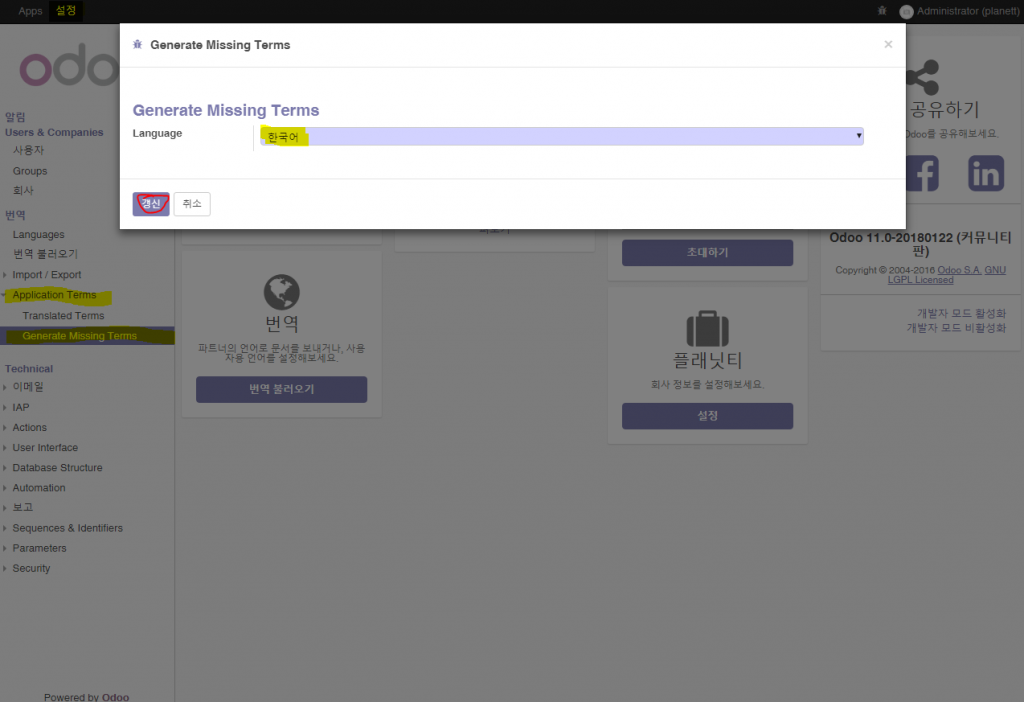Open 회사 in the sidebar
Screen dimensions: 1024x702
[24, 191]
